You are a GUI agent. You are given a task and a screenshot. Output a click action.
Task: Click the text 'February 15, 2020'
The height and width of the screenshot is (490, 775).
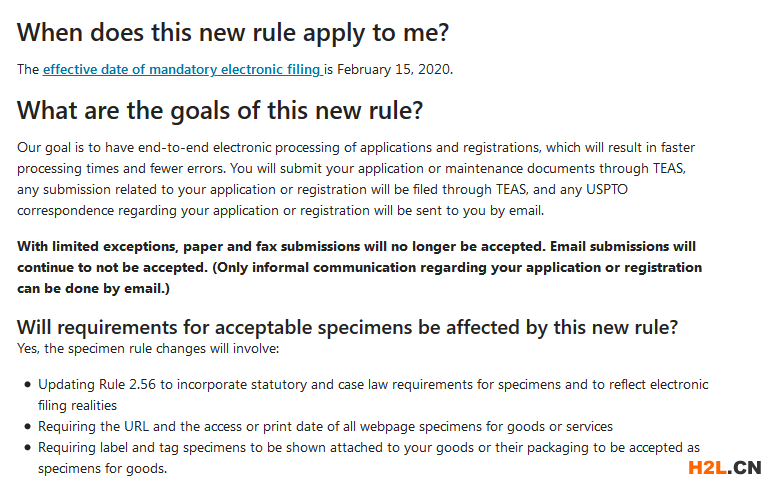tap(393, 69)
